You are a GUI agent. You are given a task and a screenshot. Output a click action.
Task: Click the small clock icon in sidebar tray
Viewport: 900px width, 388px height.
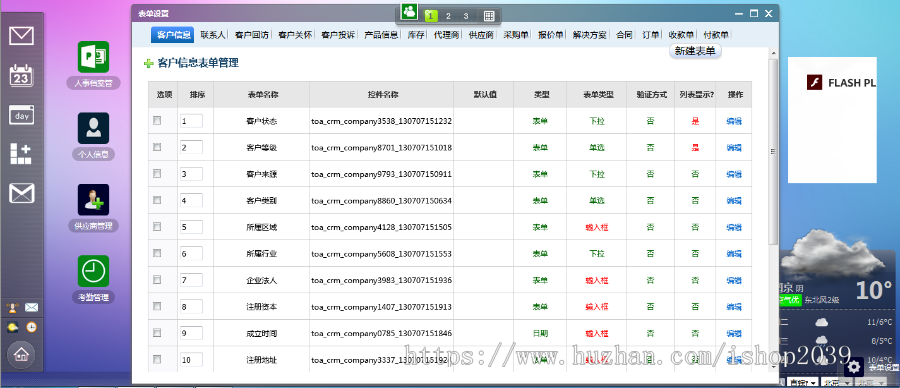32,327
